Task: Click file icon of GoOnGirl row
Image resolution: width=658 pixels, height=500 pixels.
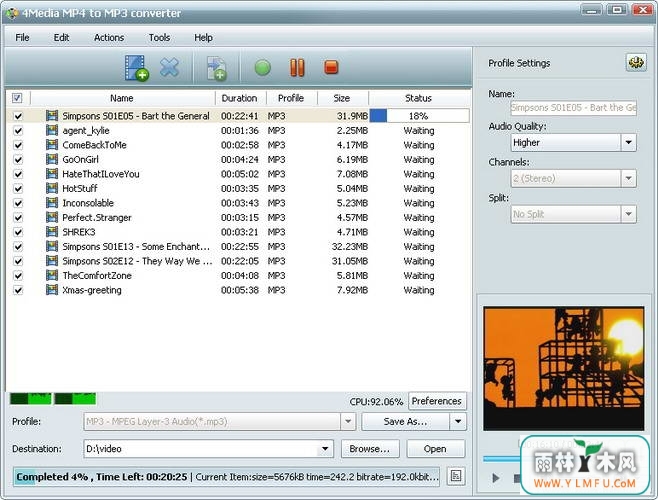Action: (x=52, y=159)
